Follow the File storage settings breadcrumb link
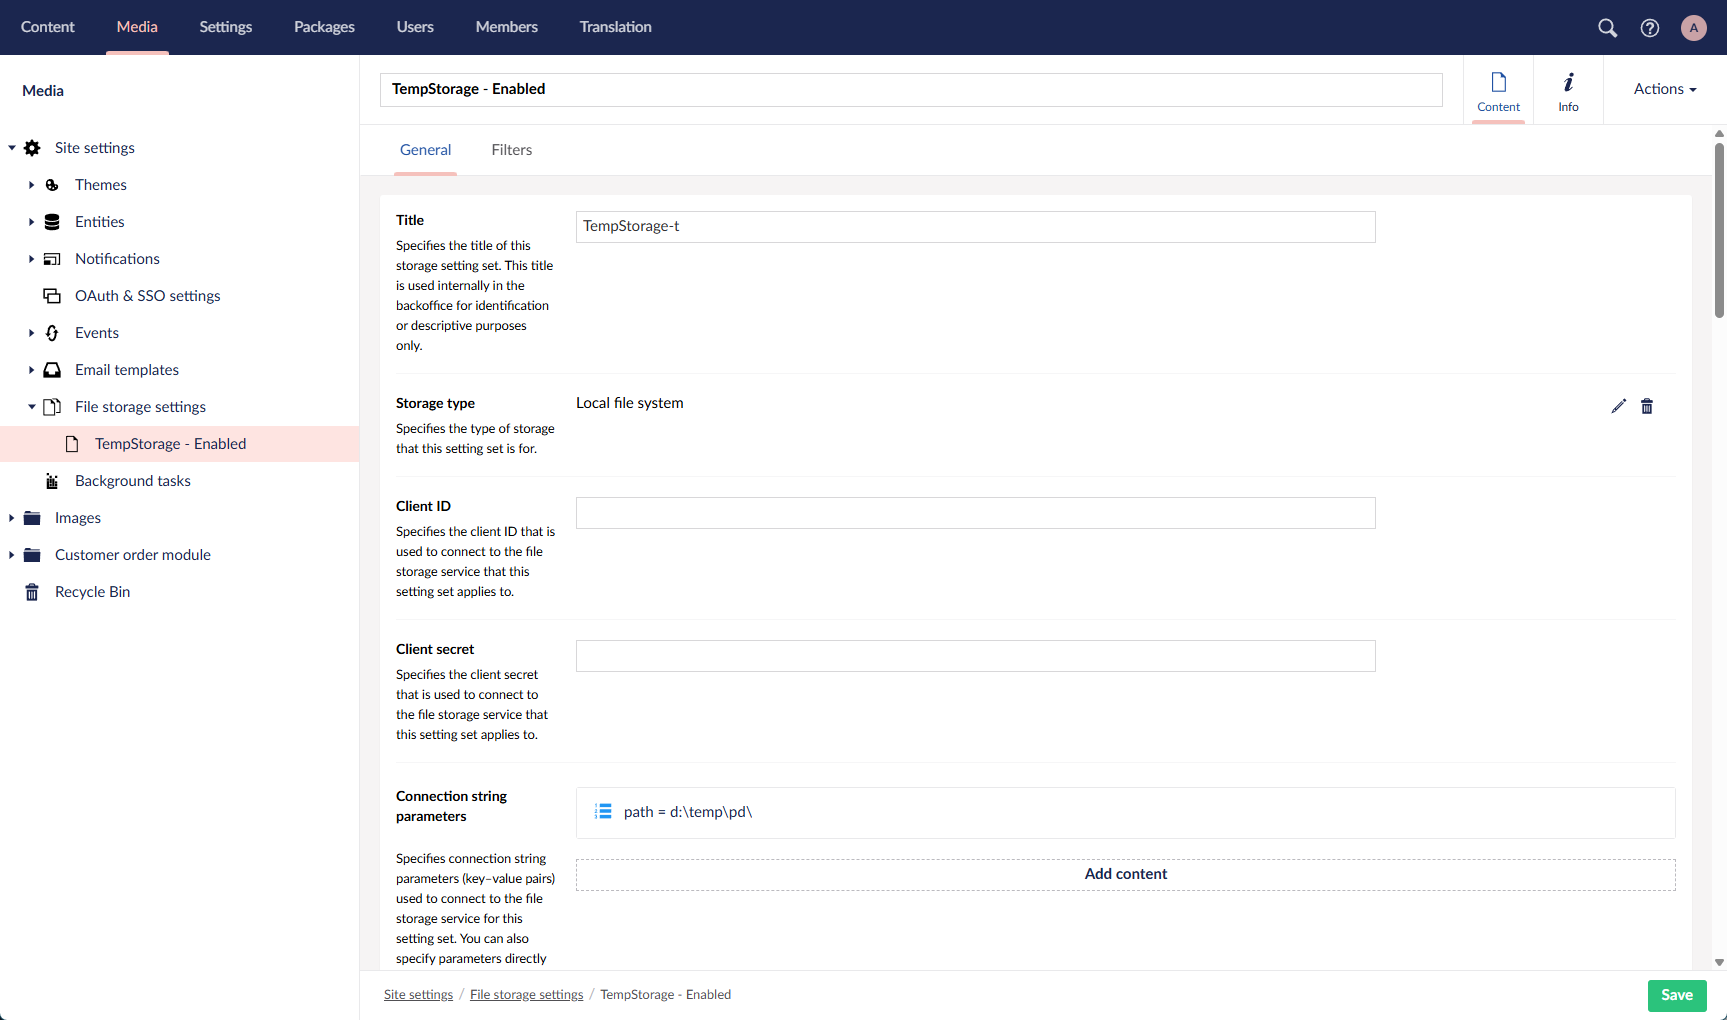The width and height of the screenshot is (1727, 1020). pos(526,995)
